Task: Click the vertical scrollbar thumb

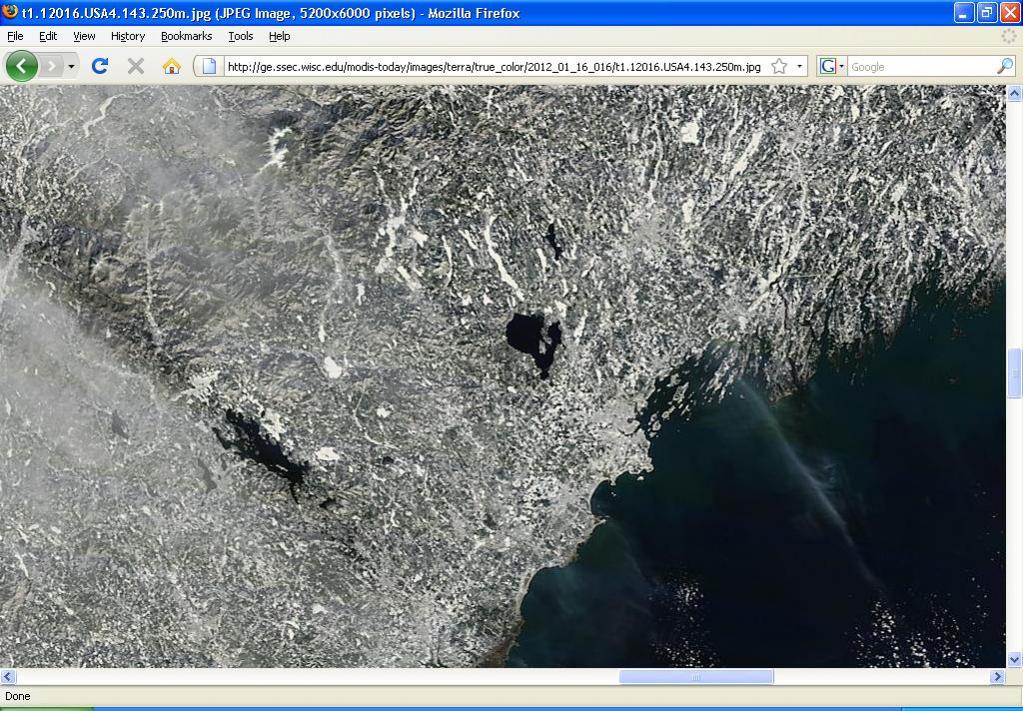Action: pos(1015,373)
